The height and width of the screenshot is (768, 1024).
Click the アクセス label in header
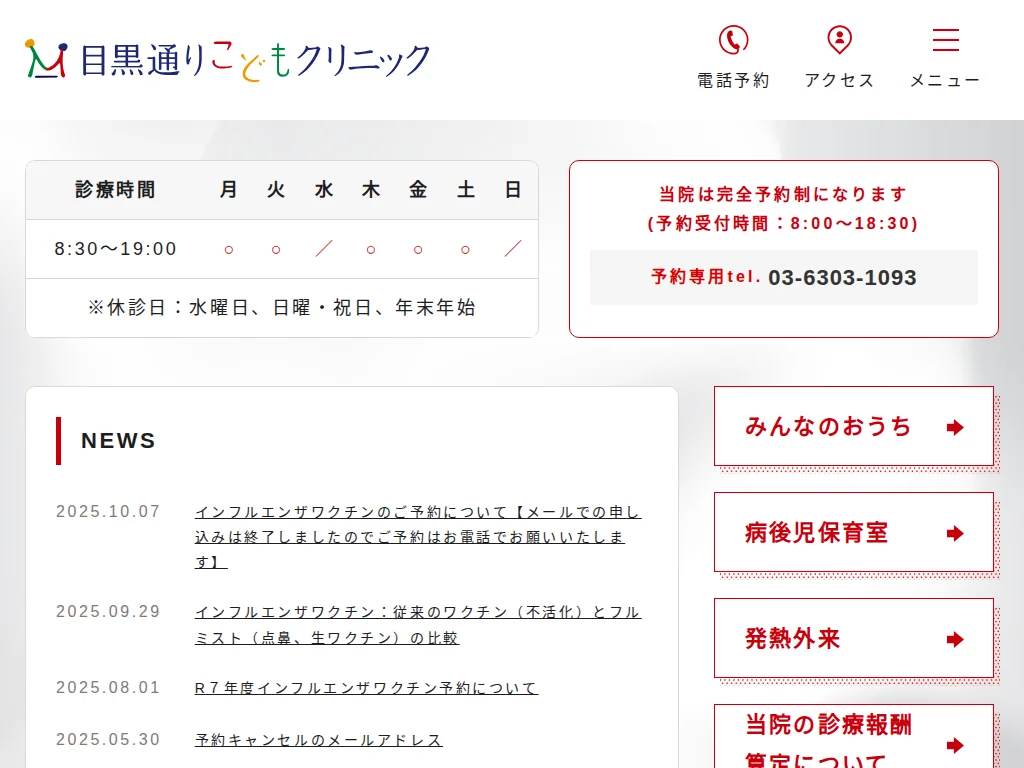coord(839,80)
